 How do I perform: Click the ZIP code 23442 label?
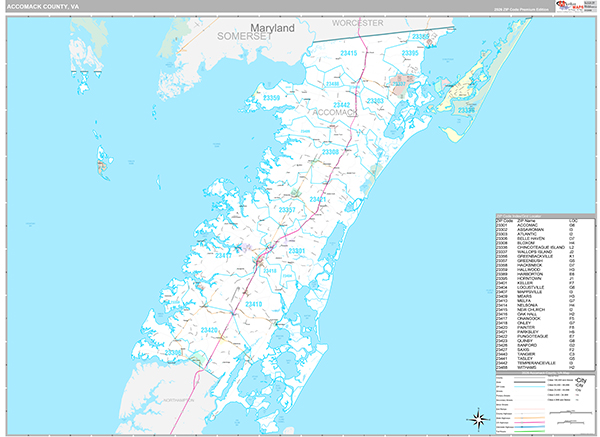tap(343, 104)
